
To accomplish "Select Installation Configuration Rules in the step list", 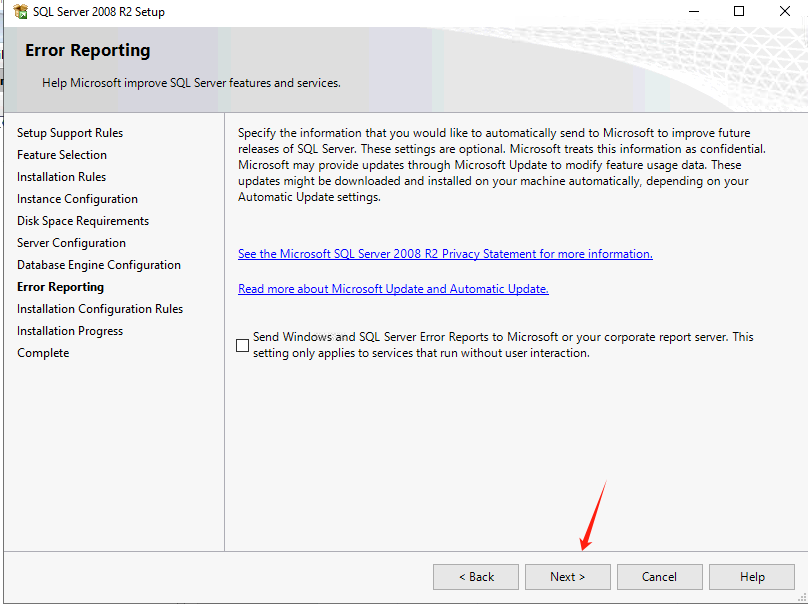I will pyautogui.click(x=100, y=309).
